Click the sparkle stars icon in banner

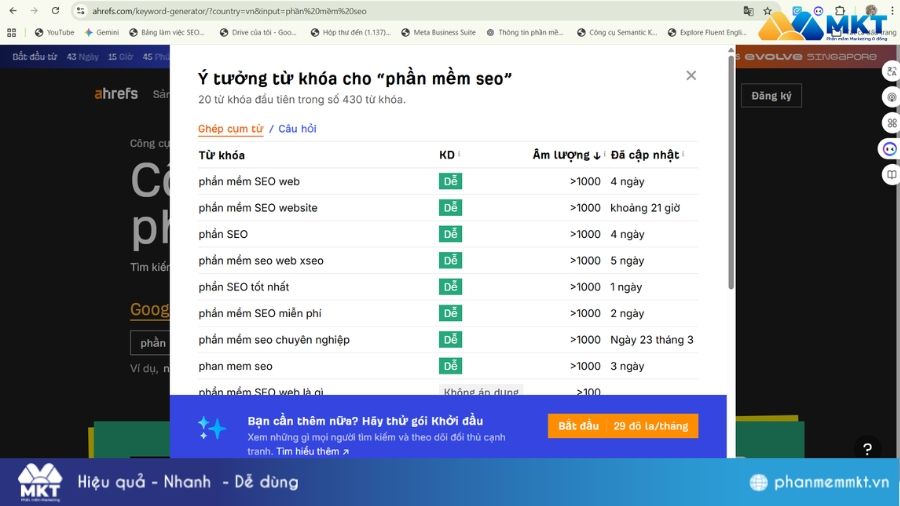click(x=212, y=429)
